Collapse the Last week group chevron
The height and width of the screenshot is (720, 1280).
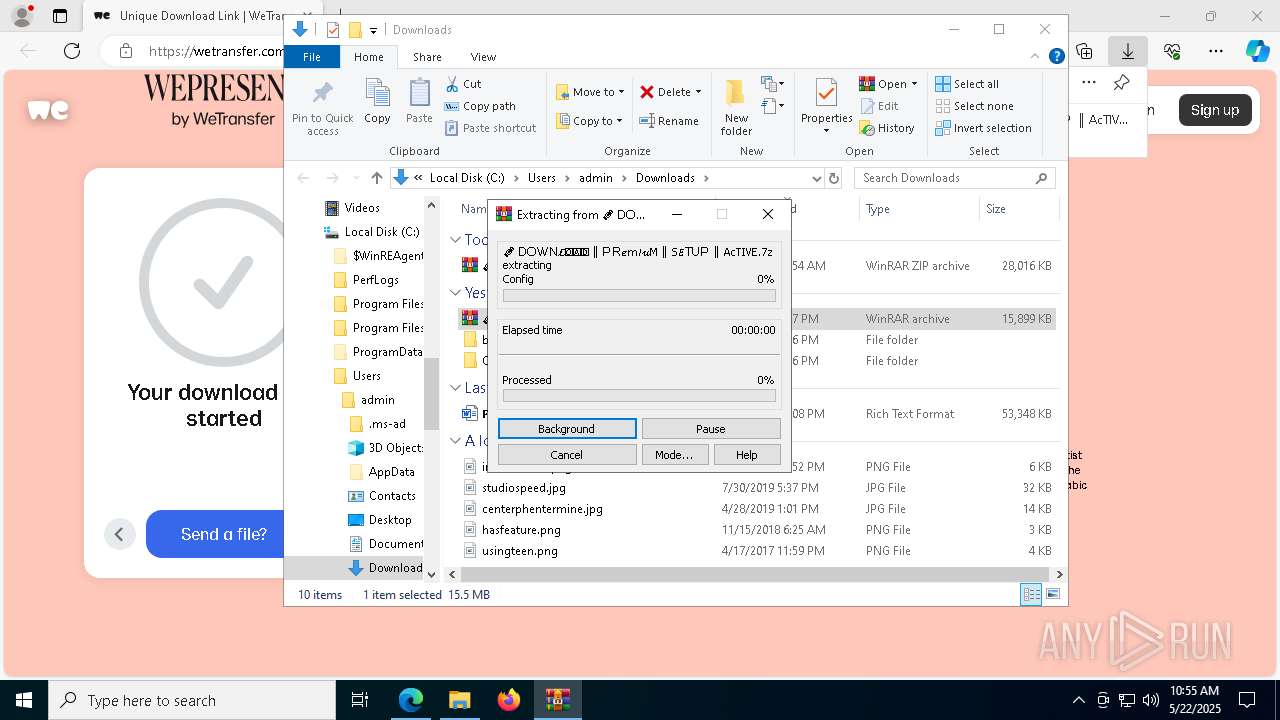tap(455, 388)
